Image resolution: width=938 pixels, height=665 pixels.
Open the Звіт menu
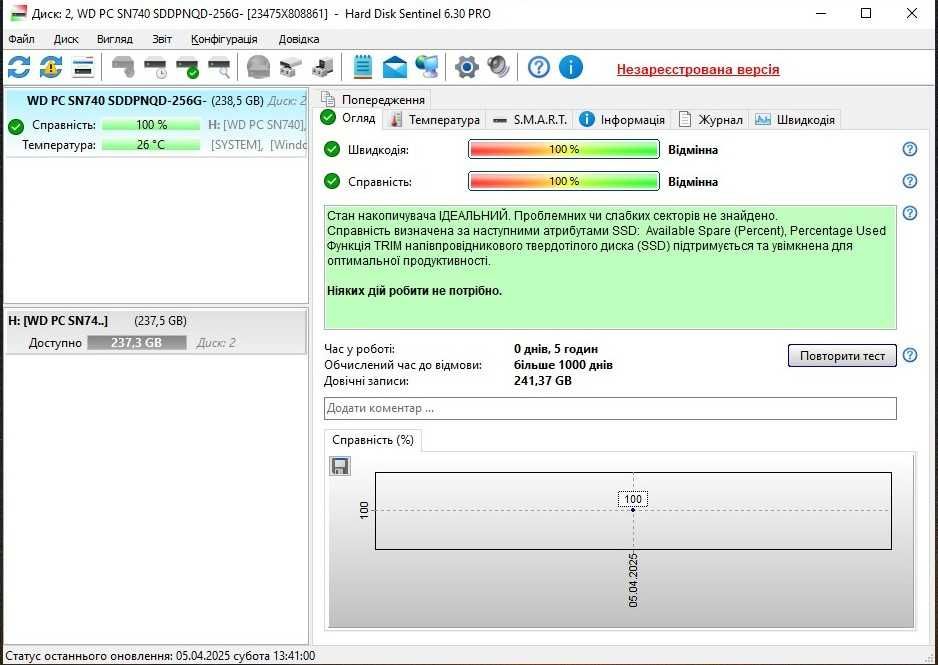pyautogui.click(x=162, y=39)
